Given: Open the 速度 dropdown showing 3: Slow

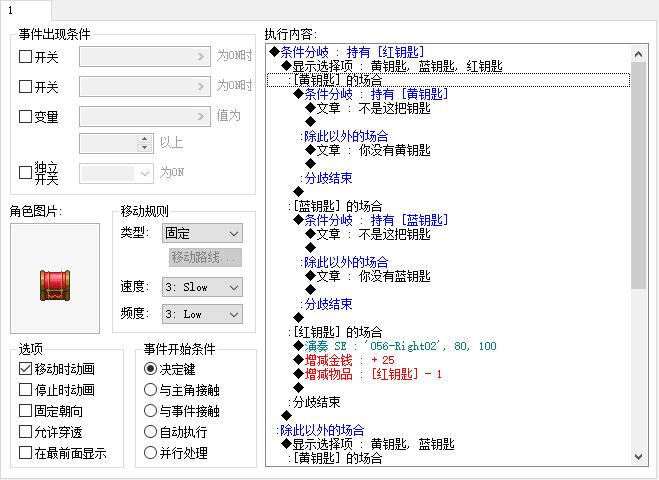Looking at the screenshot, I should 202,287.
